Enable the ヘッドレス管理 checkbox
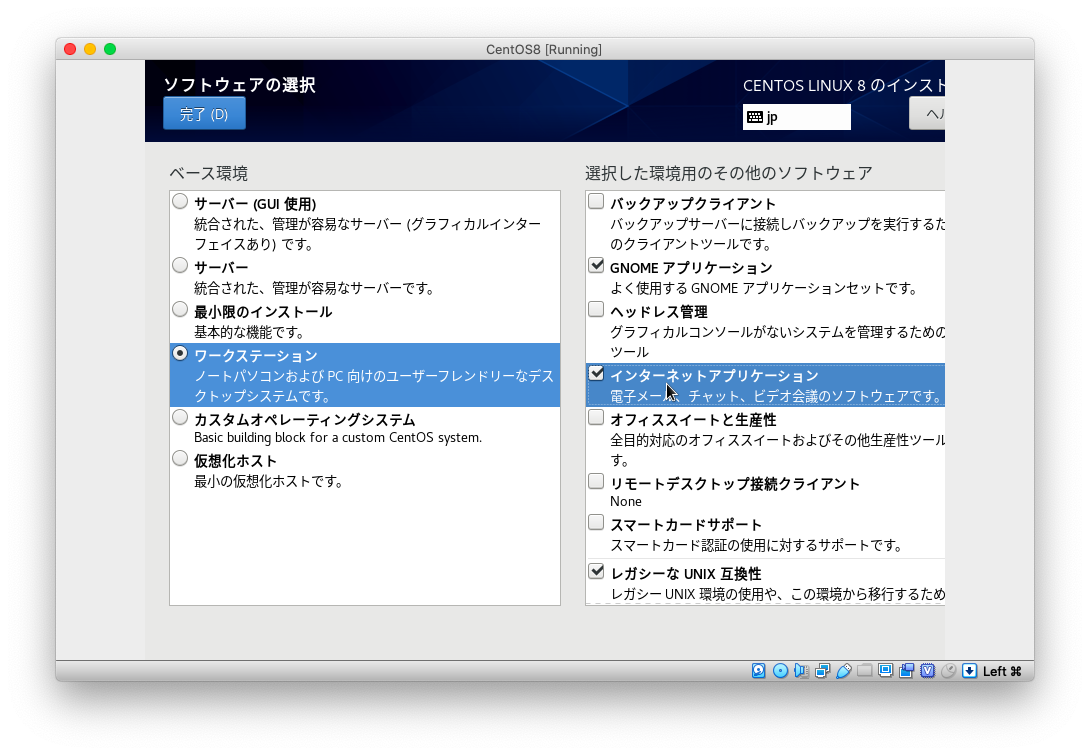 click(x=596, y=309)
